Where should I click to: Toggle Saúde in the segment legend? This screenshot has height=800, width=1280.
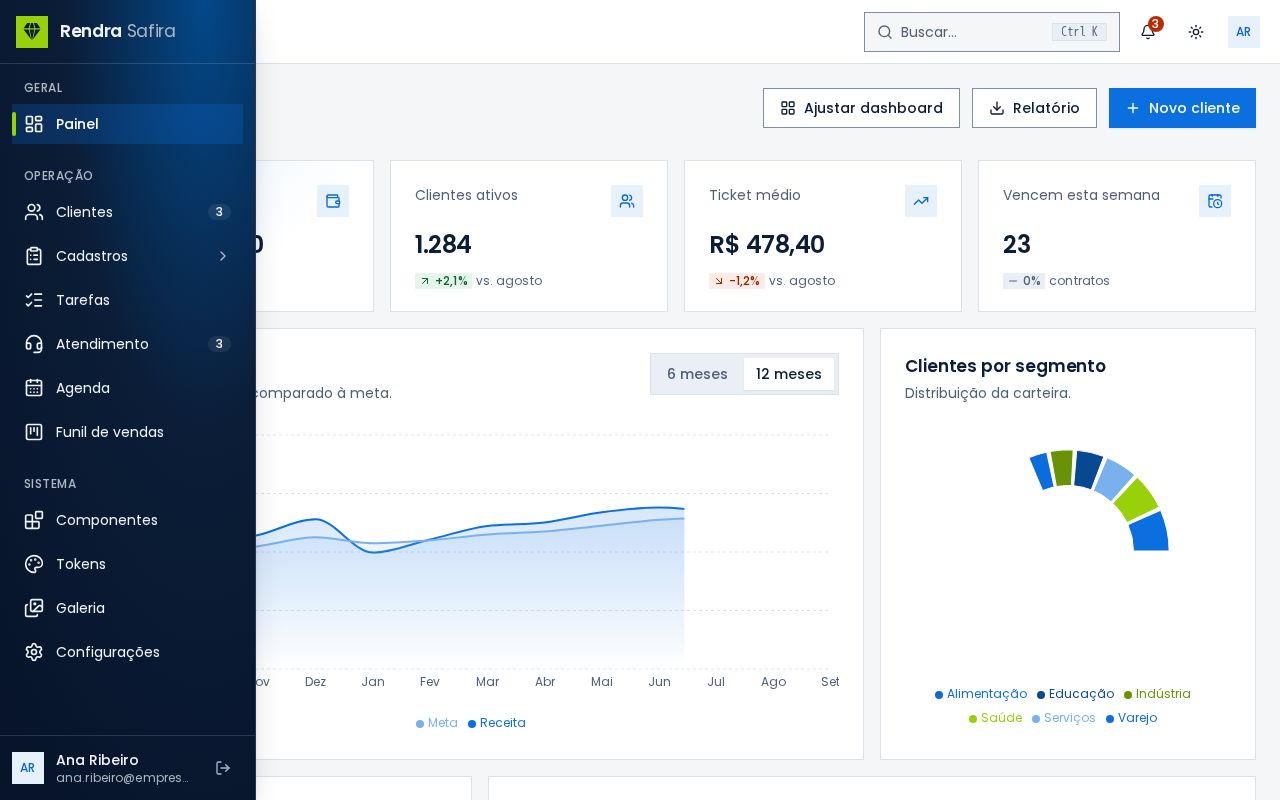(x=996, y=718)
